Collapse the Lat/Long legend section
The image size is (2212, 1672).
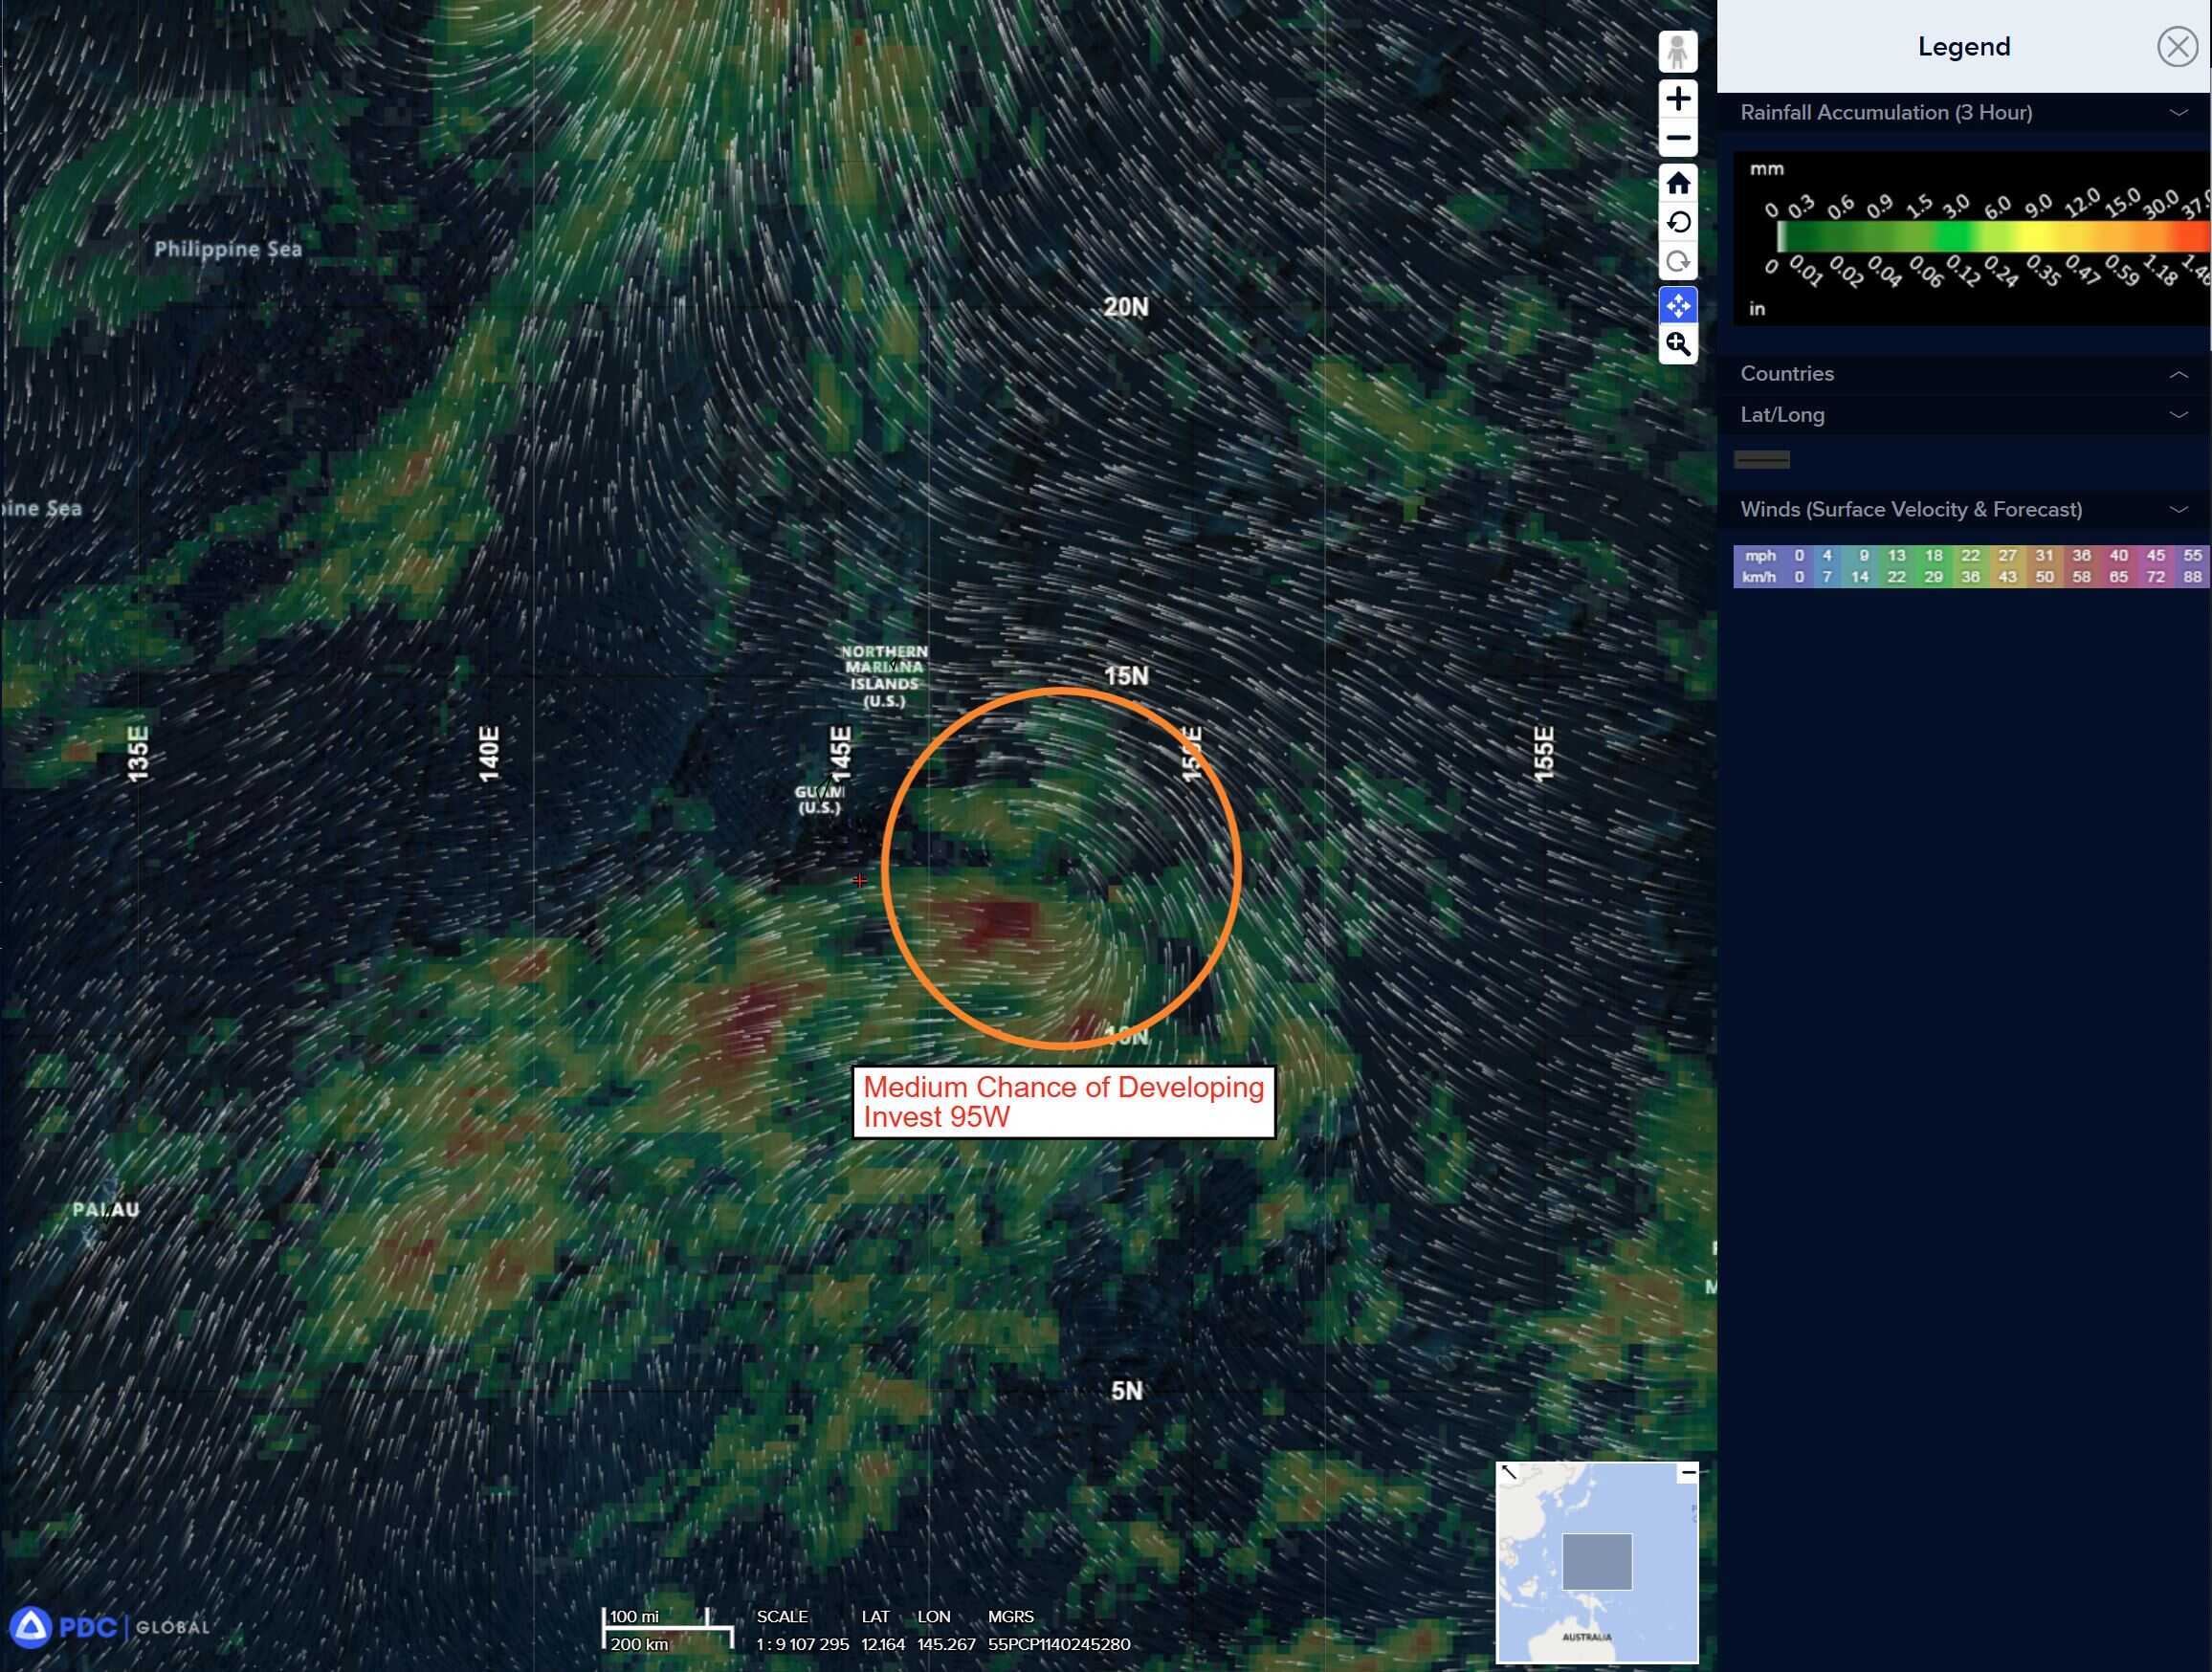(x=2178, y=415)
